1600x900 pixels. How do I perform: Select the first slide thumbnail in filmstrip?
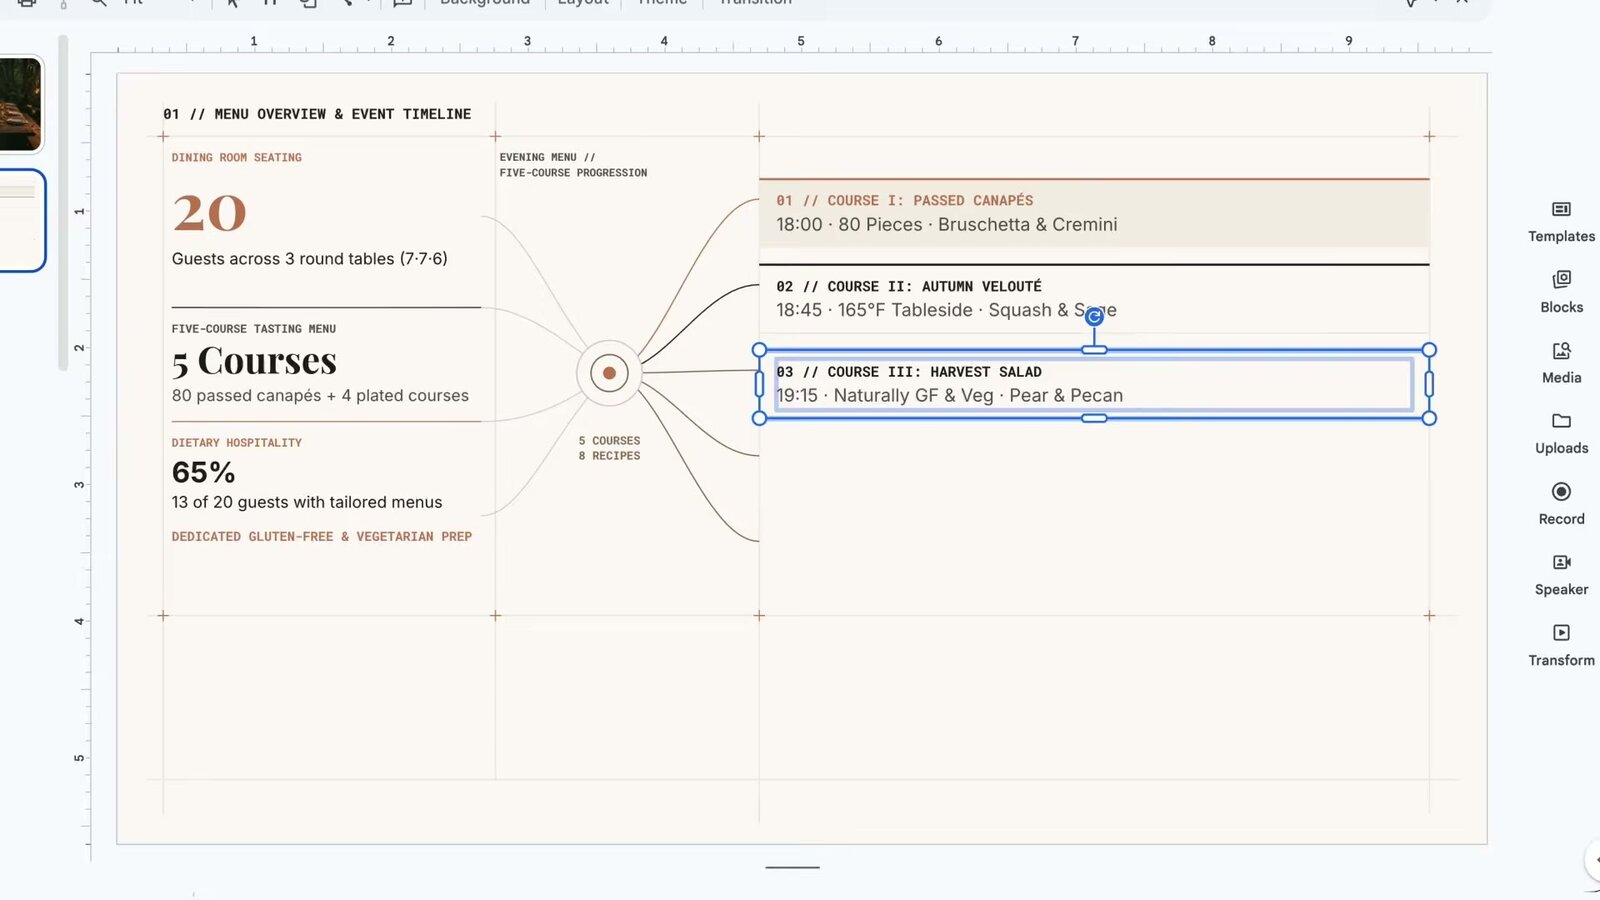(20, 104)
